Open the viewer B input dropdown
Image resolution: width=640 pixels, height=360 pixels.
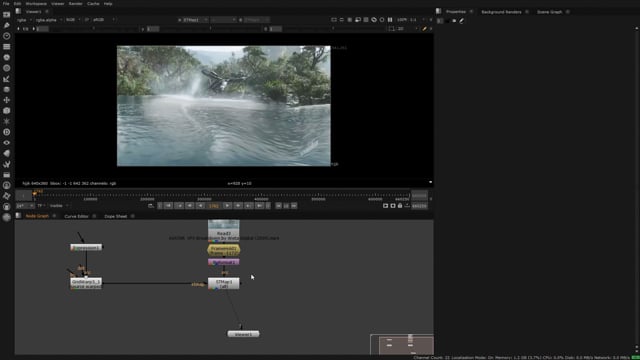click(x=255, y=20)
